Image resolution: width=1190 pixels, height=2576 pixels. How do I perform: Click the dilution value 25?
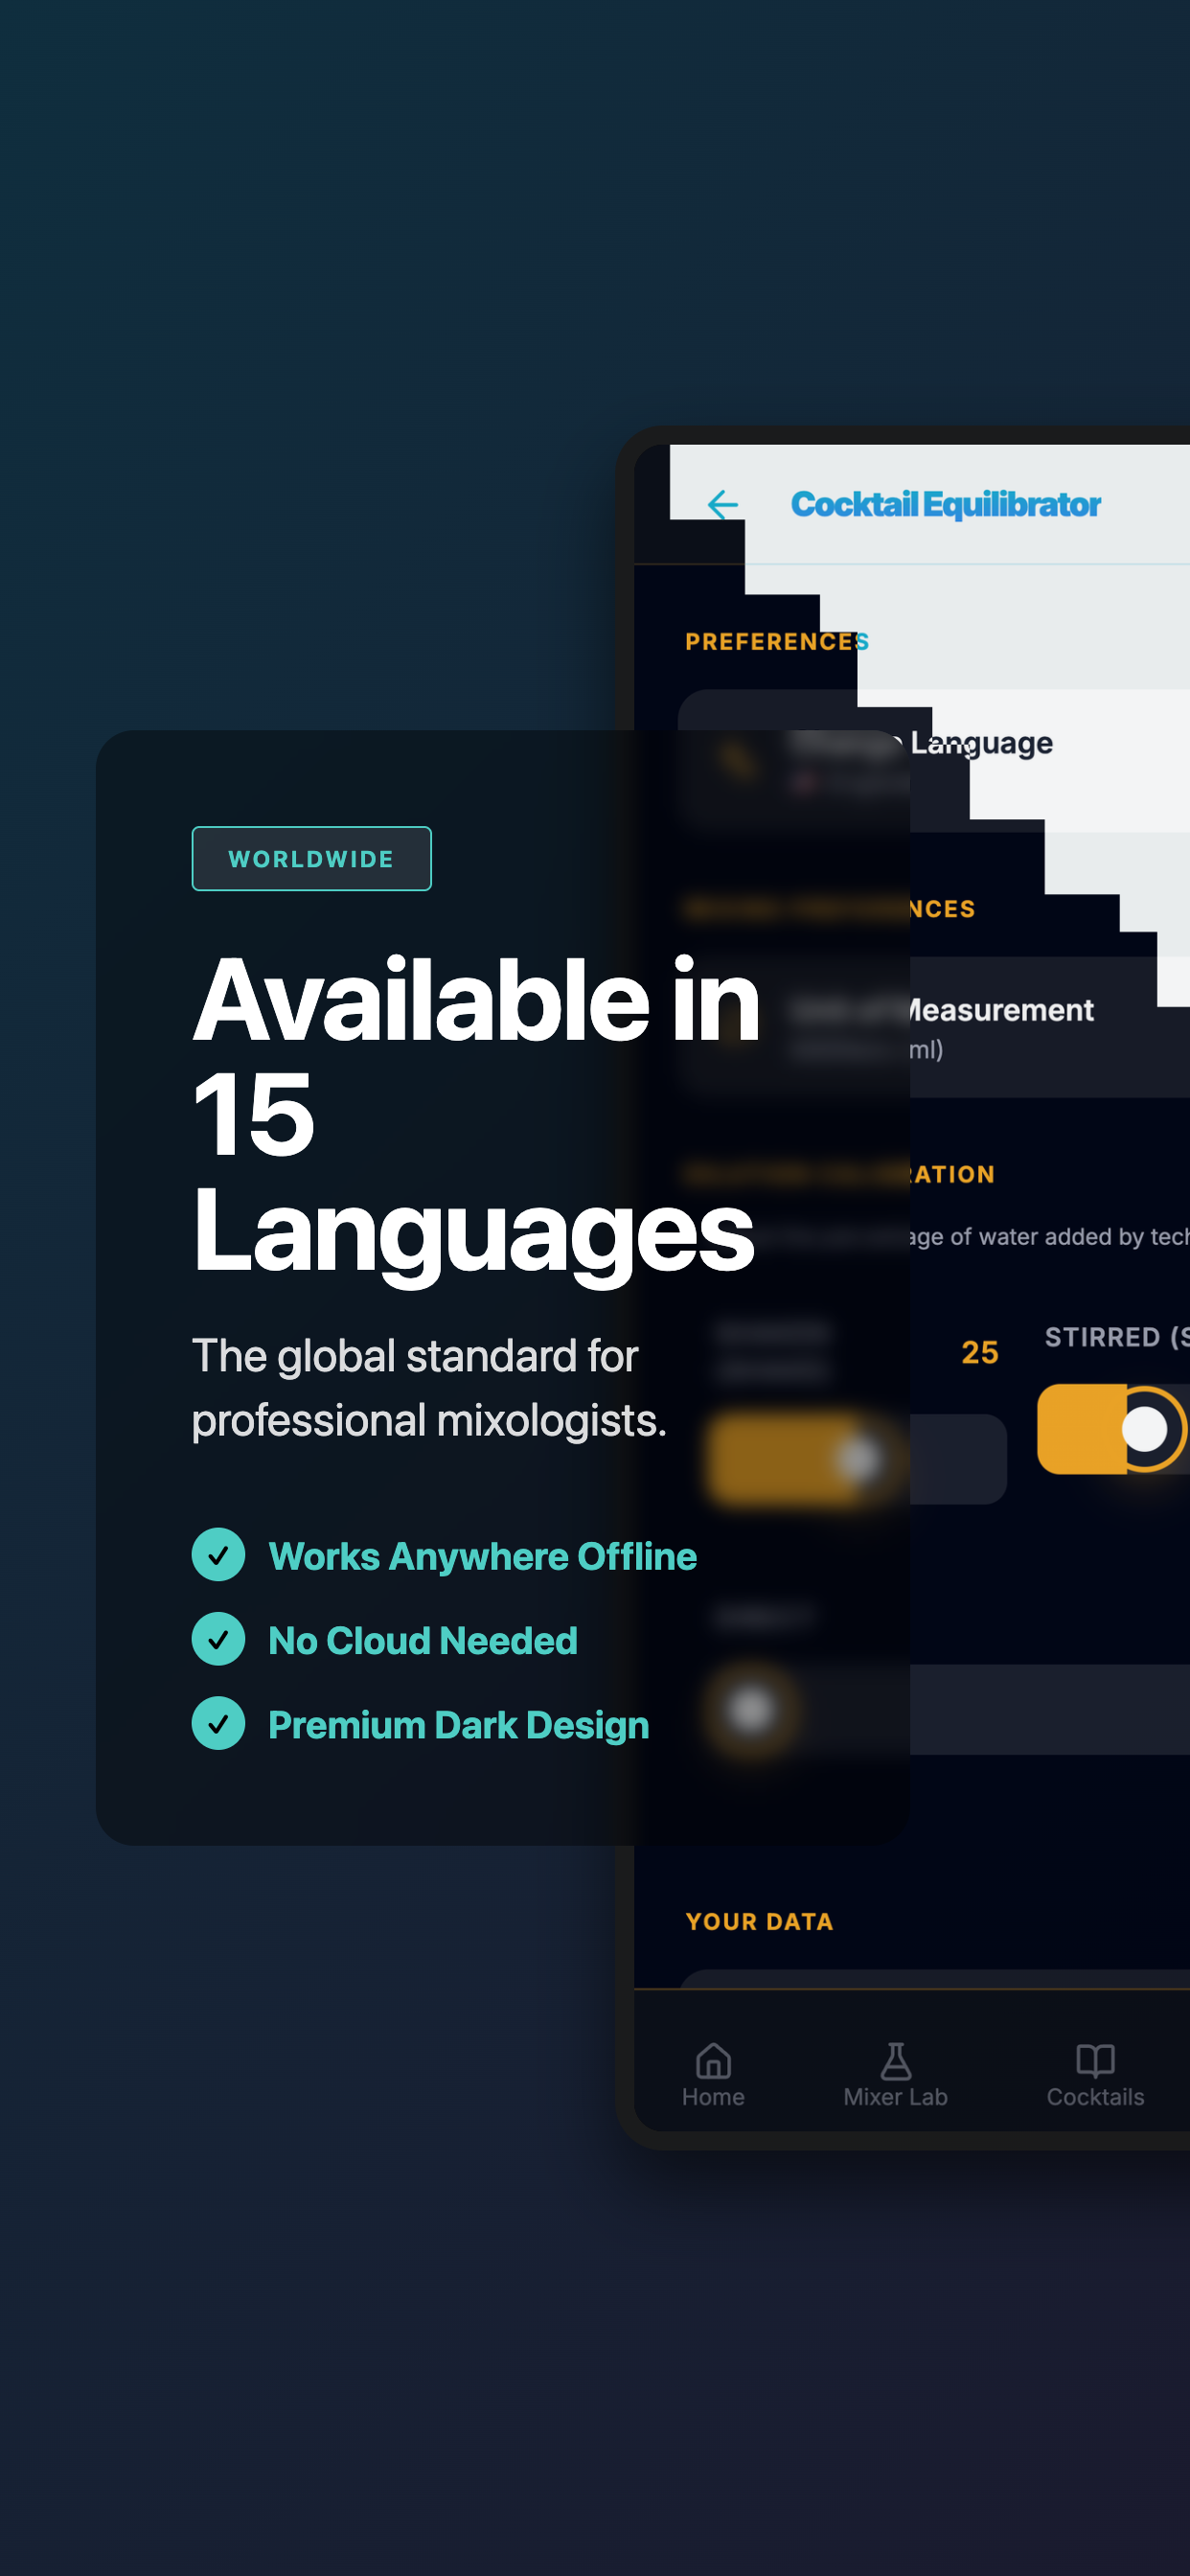979,1352
